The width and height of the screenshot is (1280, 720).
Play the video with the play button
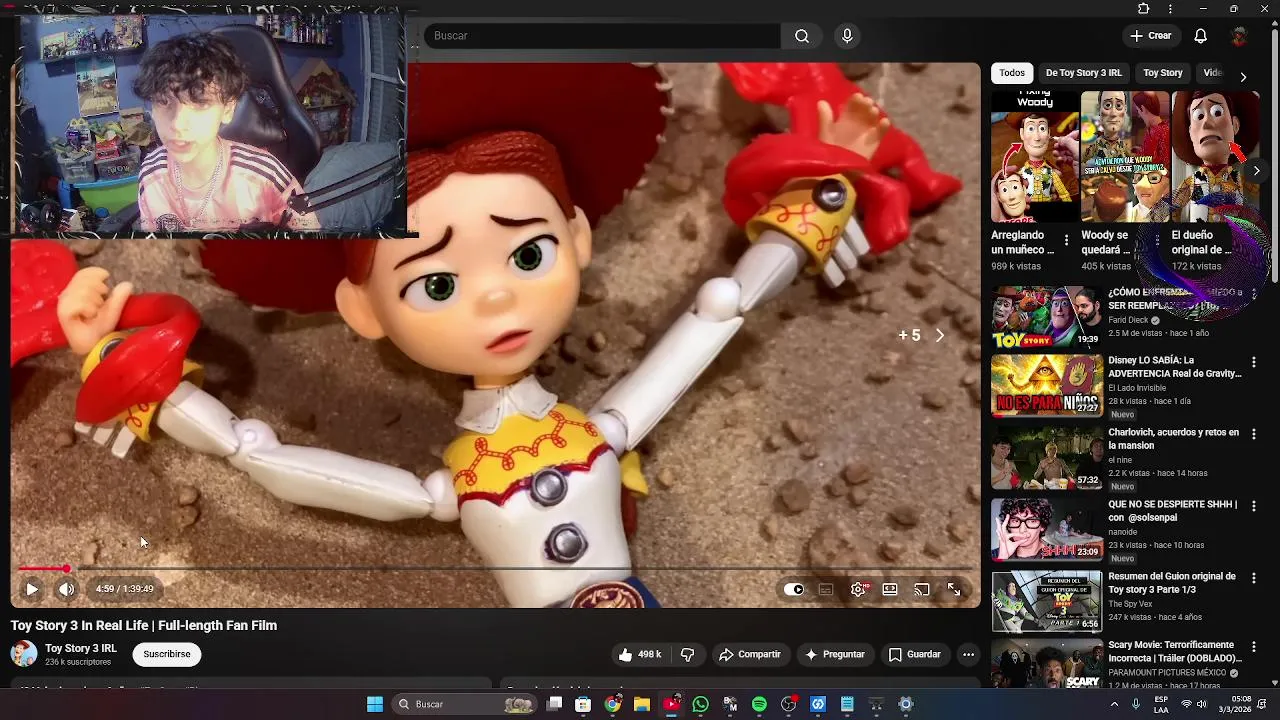[32, 589]
